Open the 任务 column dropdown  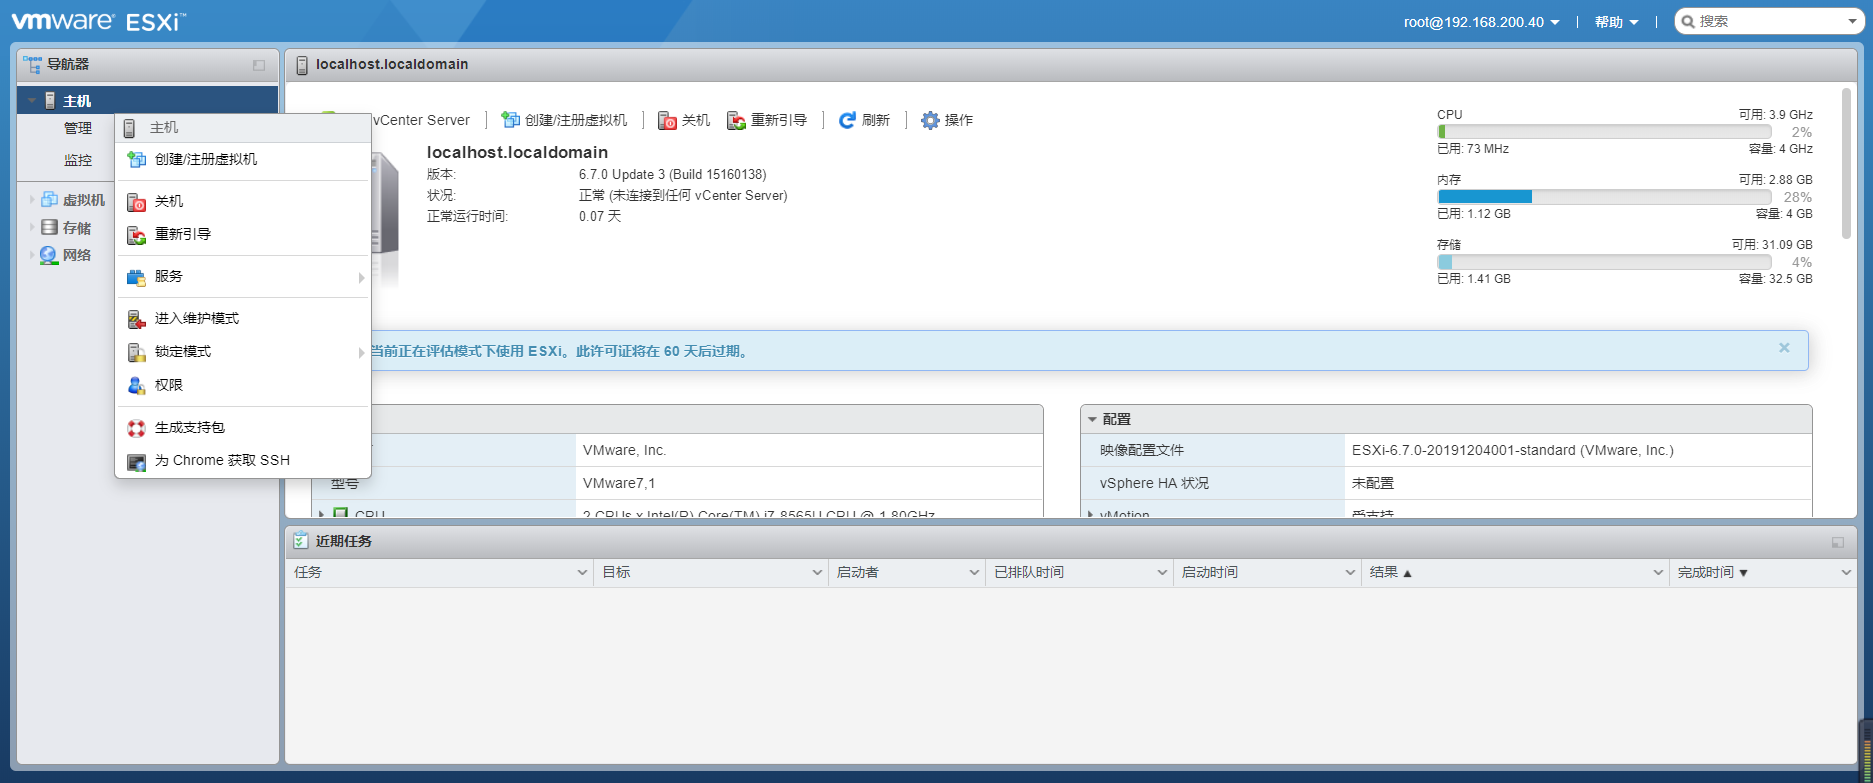tap(582, 573)
